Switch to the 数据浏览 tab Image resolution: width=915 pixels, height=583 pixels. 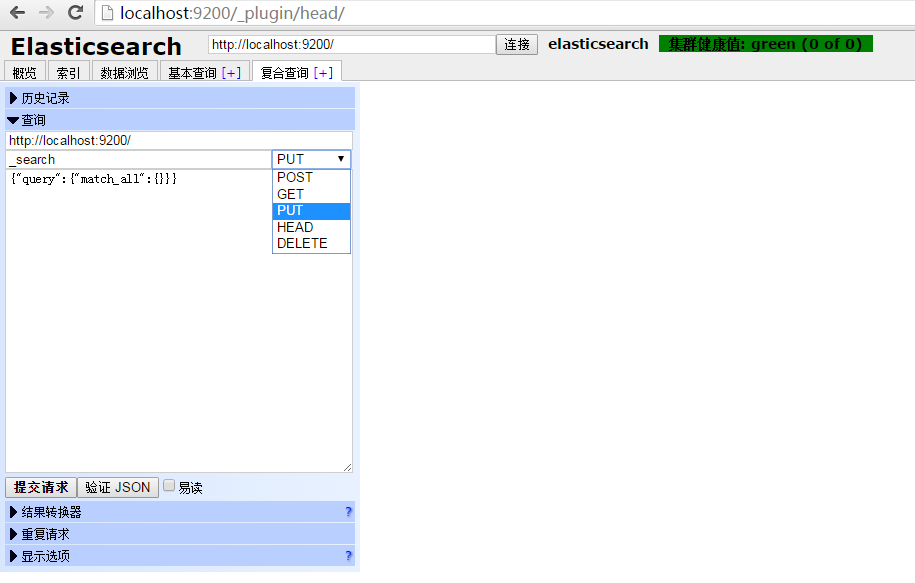[124, 71]
